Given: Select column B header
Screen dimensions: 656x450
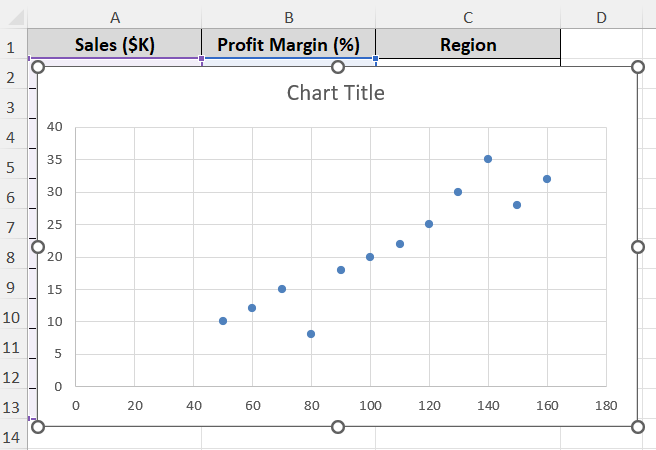Looking at the screenshot, I should (x=288, y=17).
